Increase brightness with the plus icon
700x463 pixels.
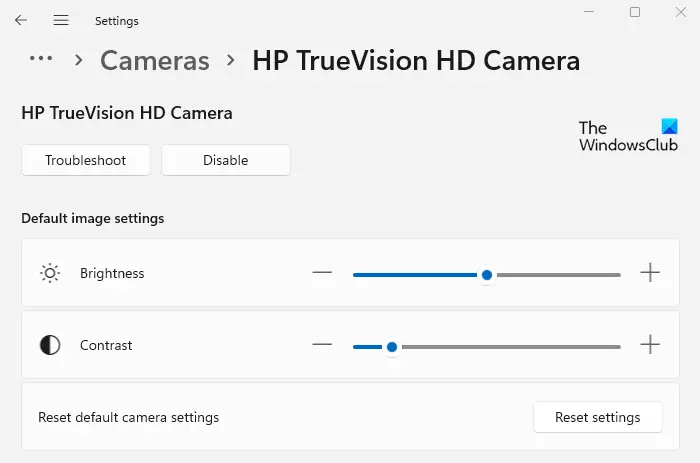pyautogui.click(x=650, y=272)
